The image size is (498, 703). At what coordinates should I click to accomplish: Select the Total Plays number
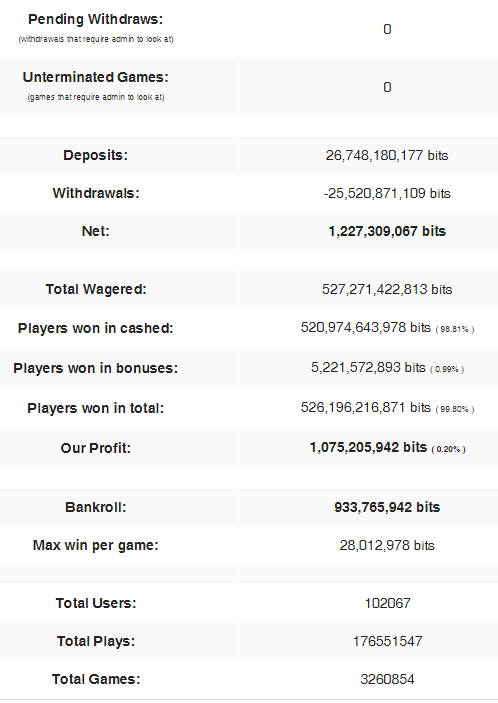point(387,641)
